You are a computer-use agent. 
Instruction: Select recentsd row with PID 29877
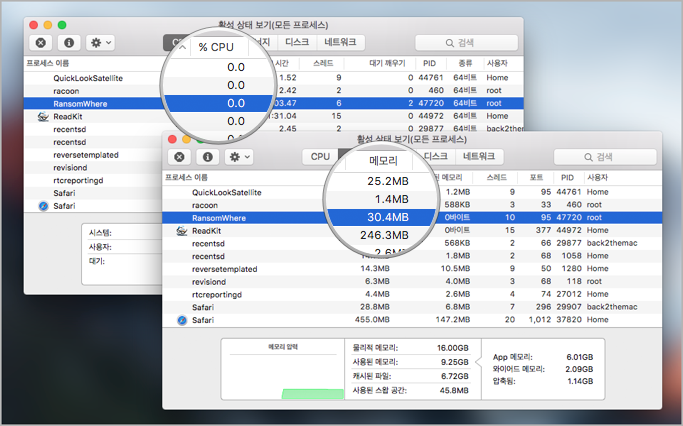(412, 243)
